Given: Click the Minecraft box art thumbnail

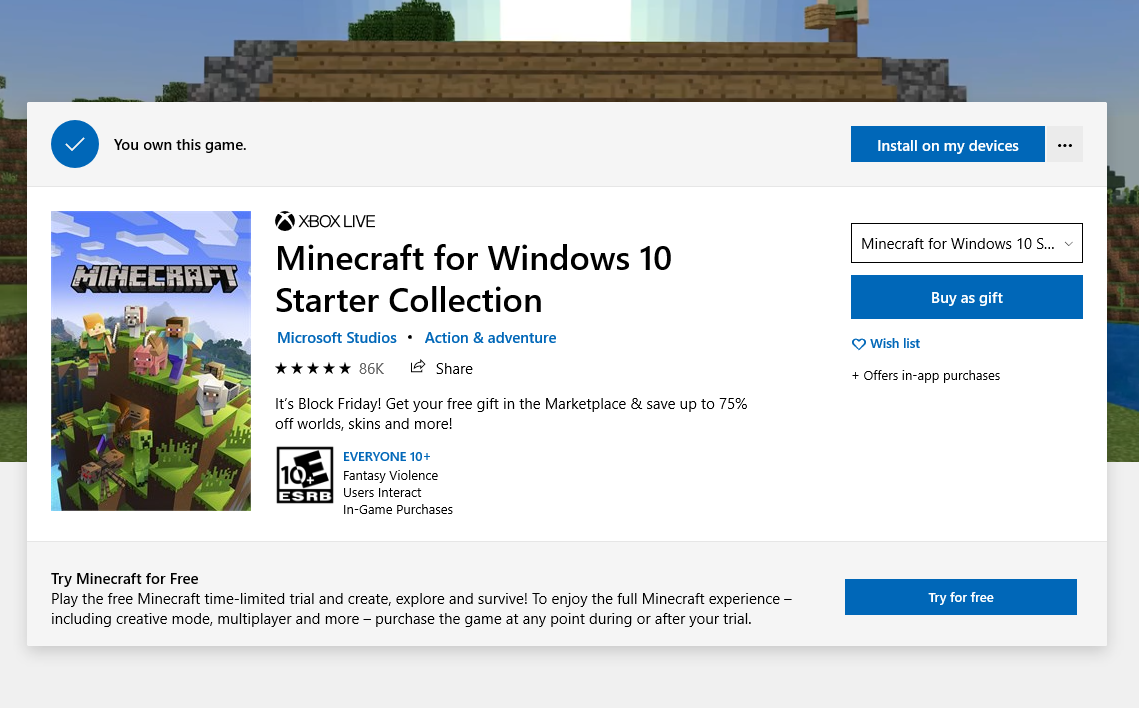Looking at the screenshot, I should click(151, 361).
